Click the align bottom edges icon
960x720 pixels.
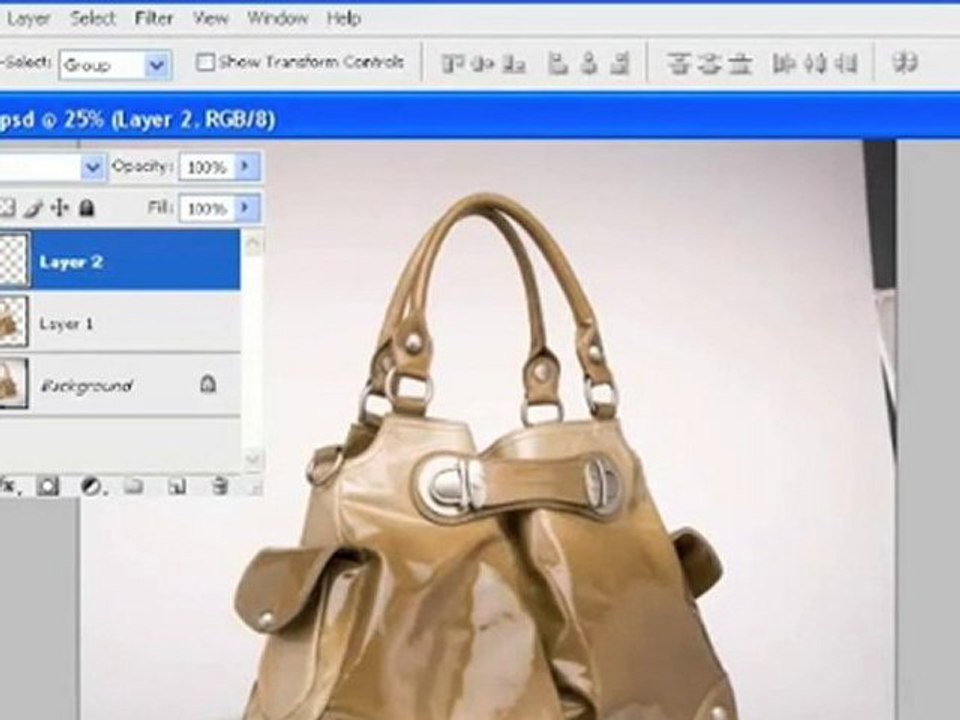click(514, 63)
